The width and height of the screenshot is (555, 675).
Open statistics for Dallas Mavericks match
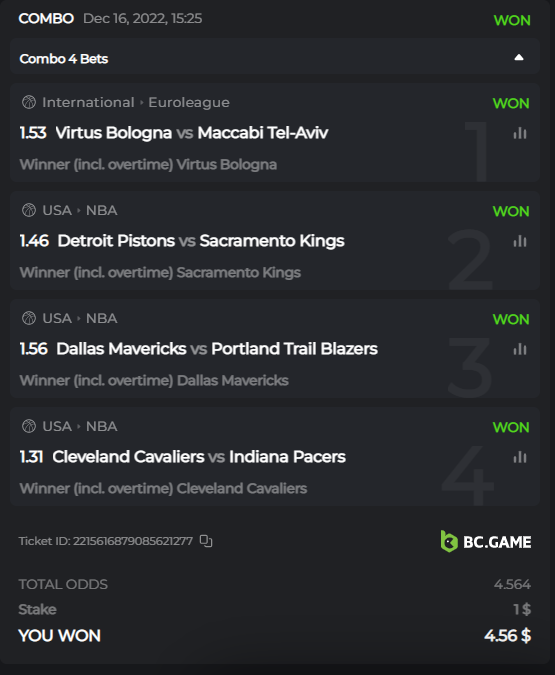click(520, 349)
